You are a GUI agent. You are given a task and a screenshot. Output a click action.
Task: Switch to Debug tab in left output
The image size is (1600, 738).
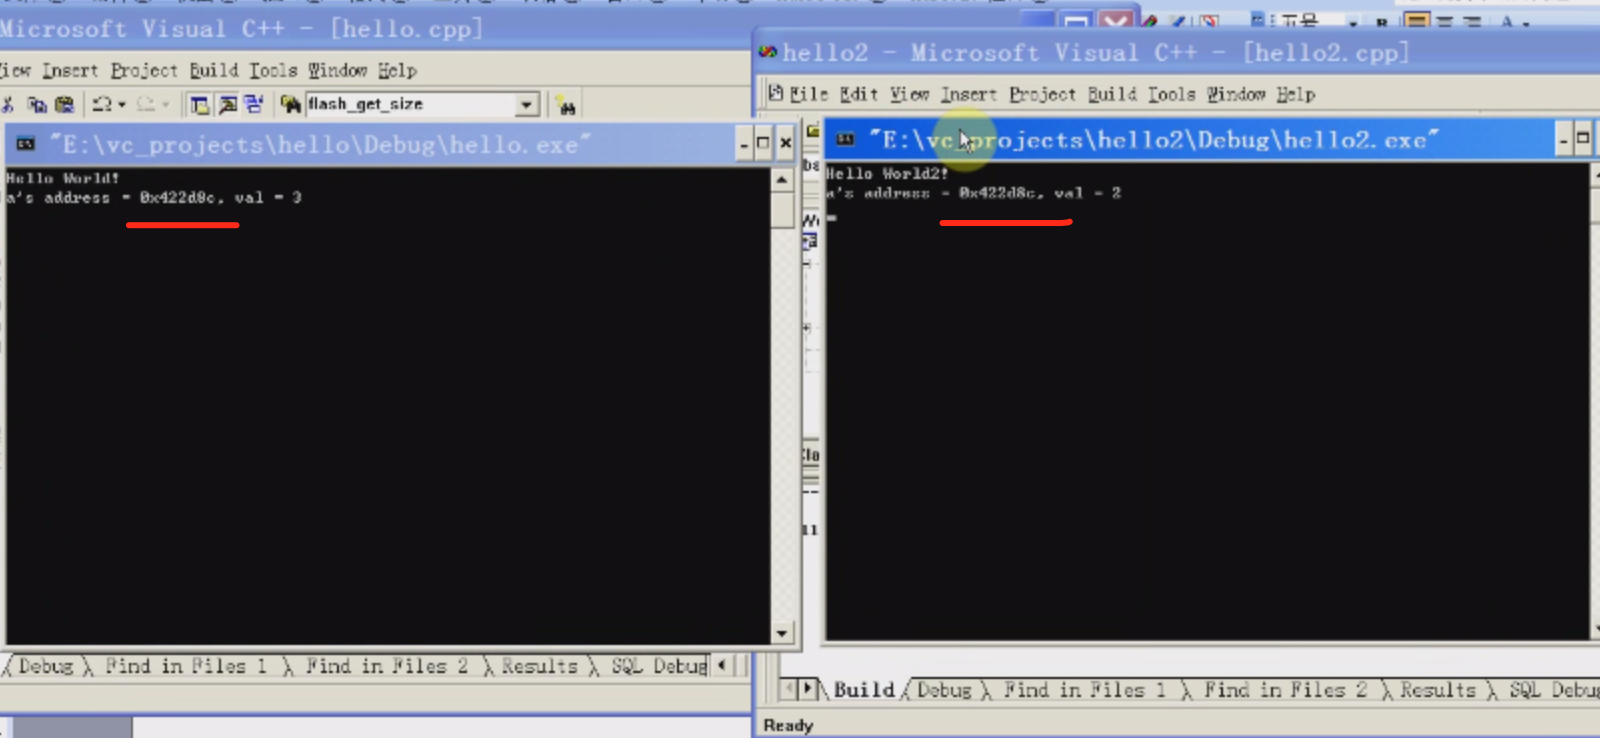[46, 666]
